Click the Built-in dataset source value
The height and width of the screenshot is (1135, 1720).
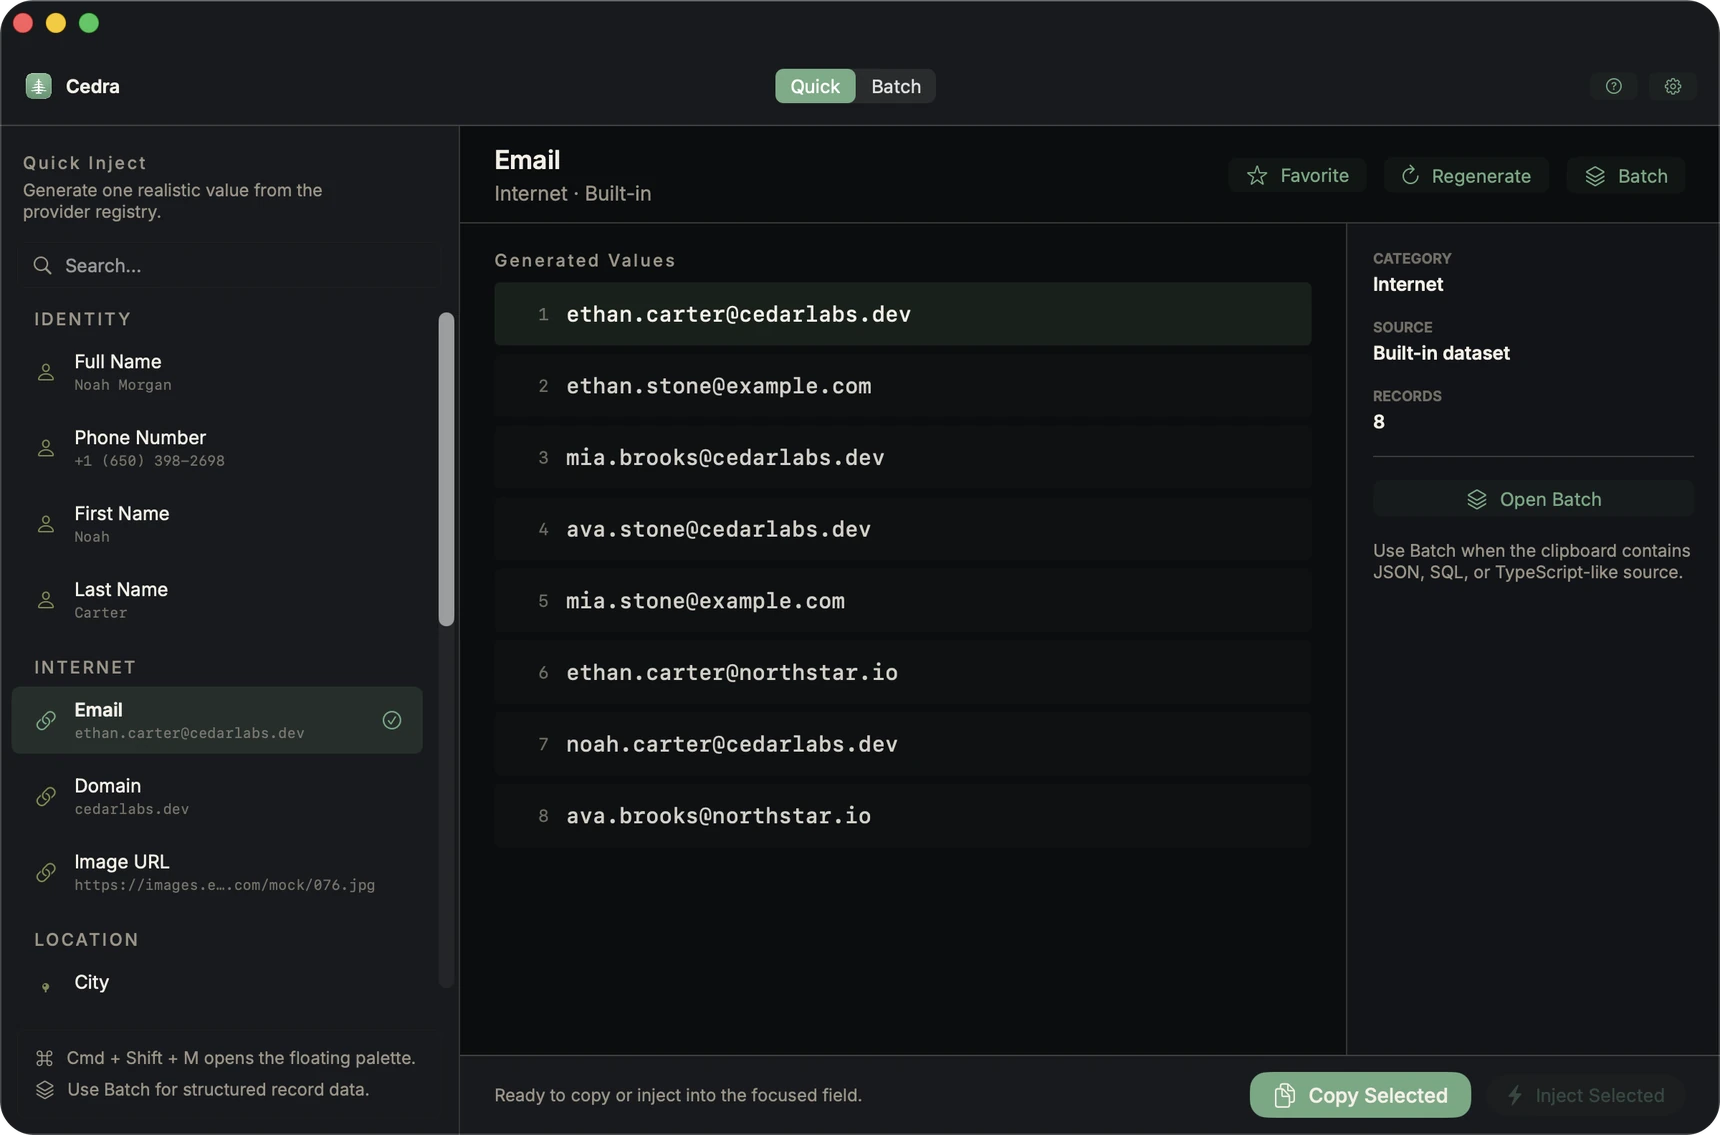[1441, 353]
